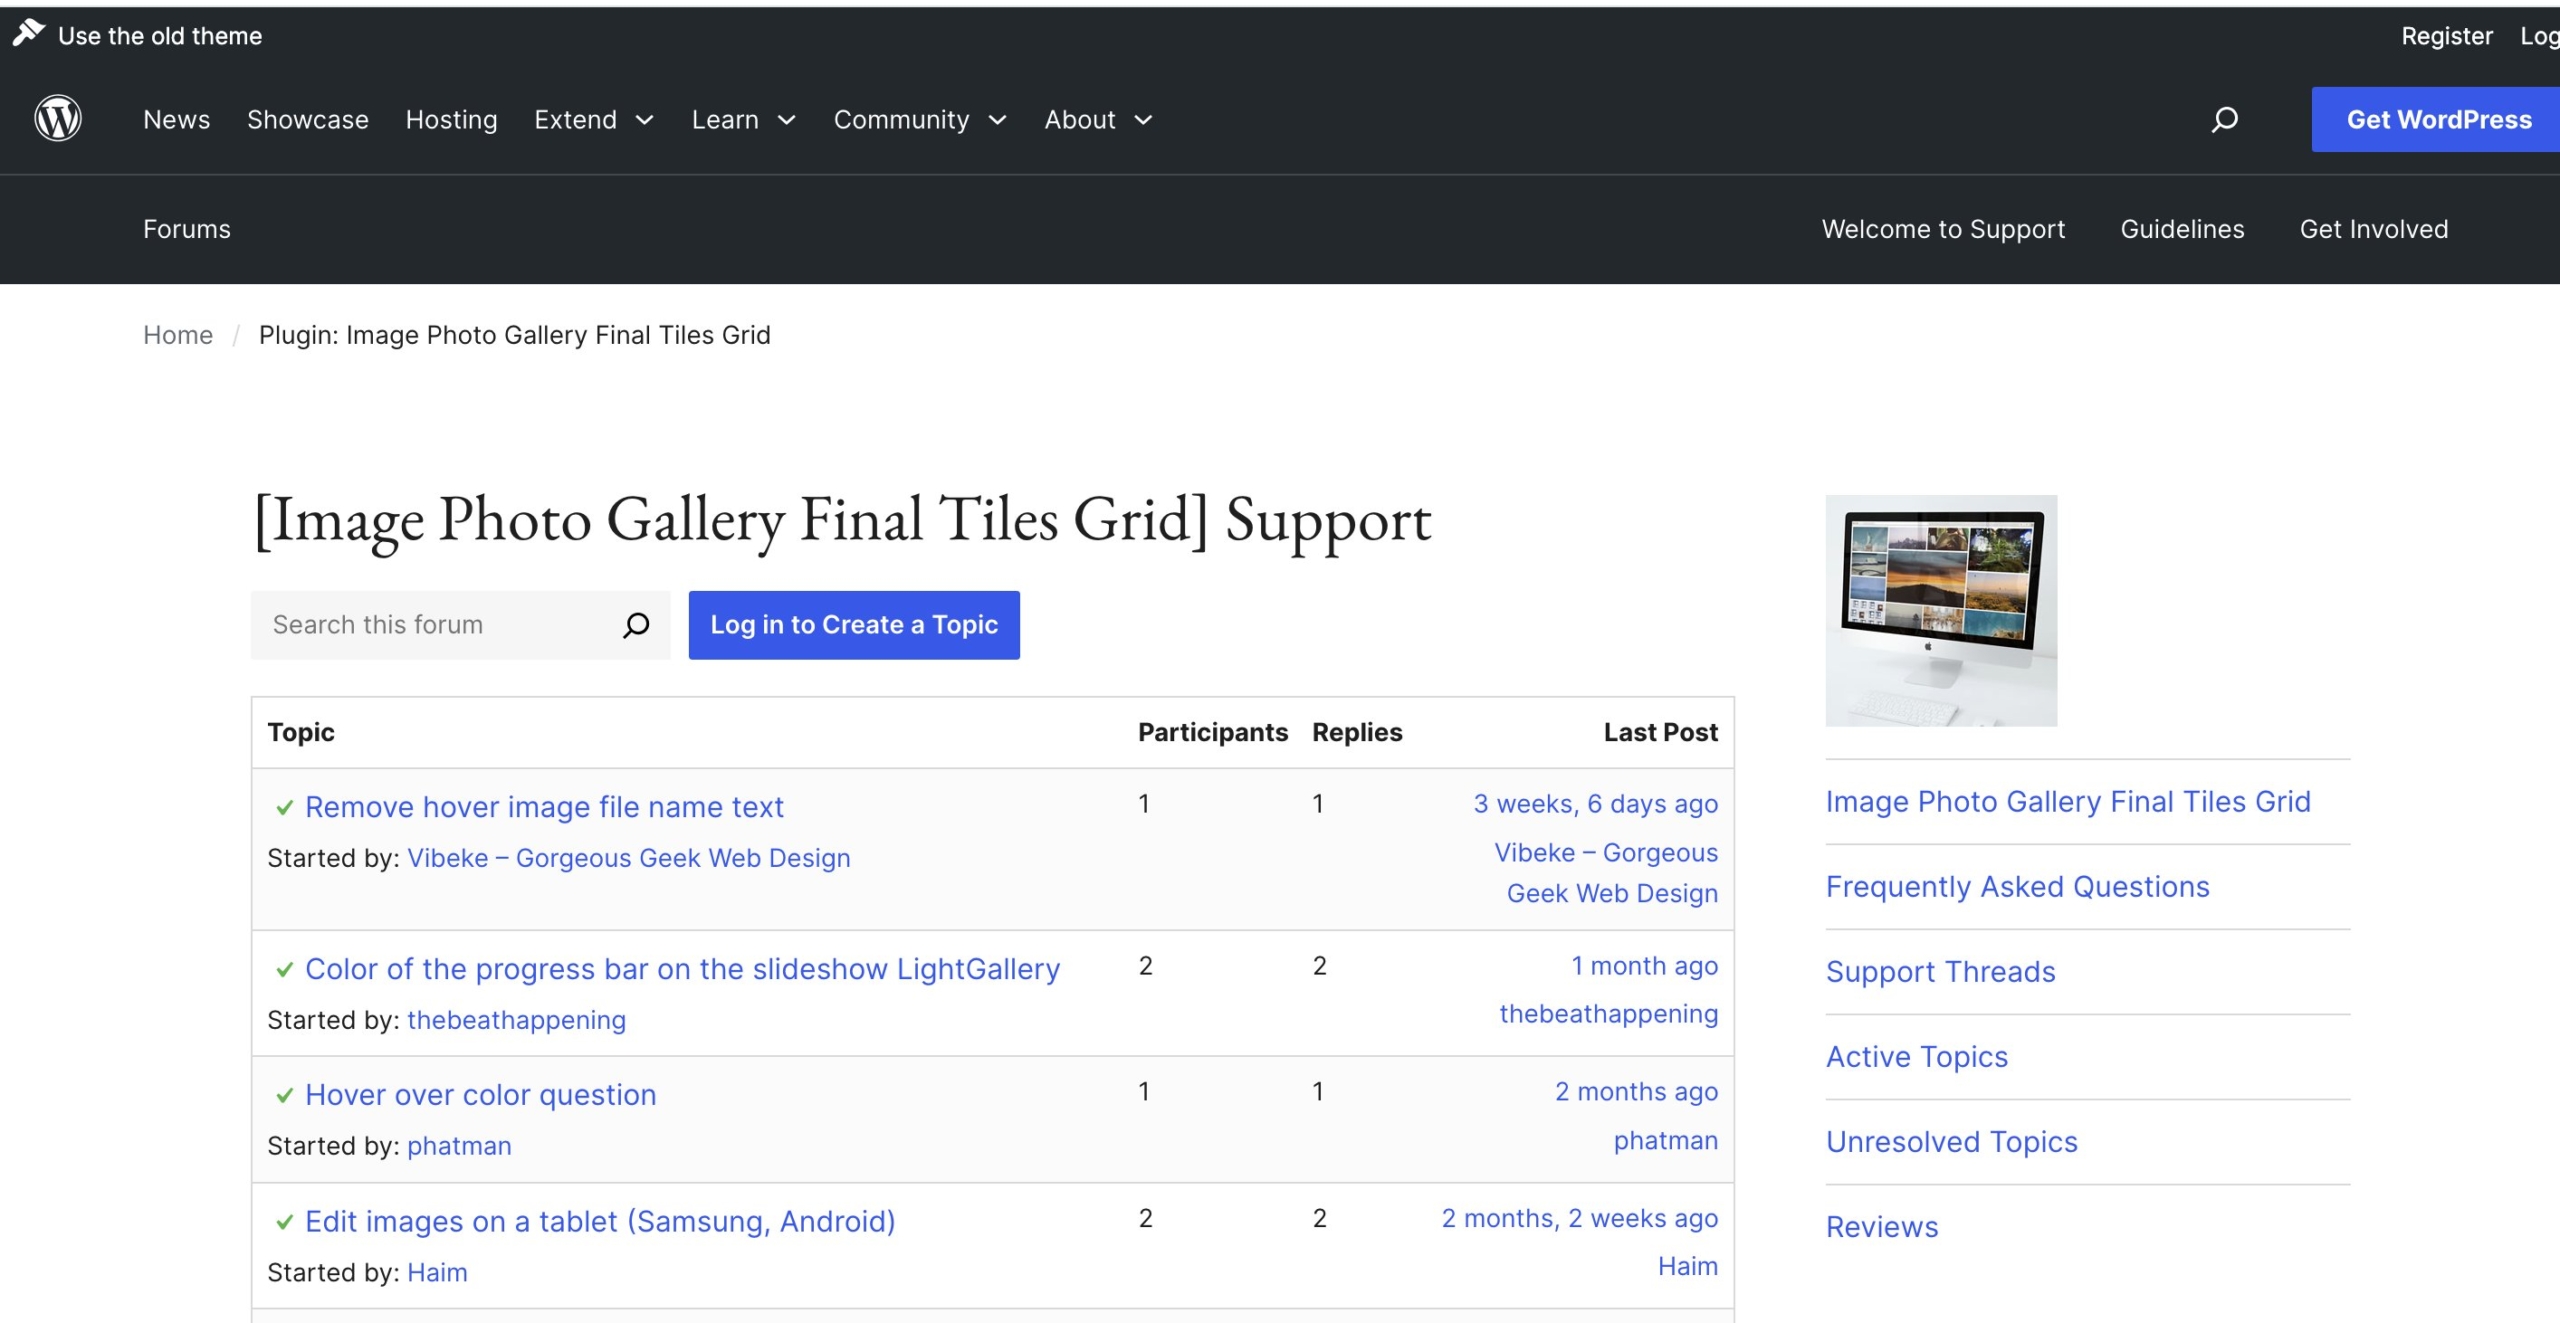The image size is (2560, 1323).
Task: Click resolved checkmark on Remove hover image topic
Action: tap(285, 807)
